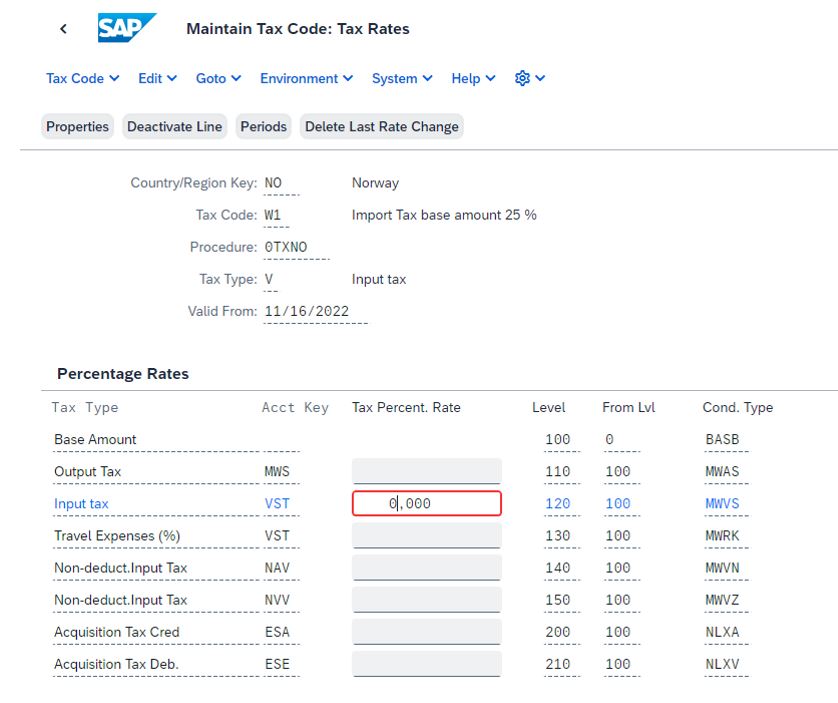The height and width of the screenshot is (703, 838).
Task: Click the Acquisition Tax Deb. label
Action: (x=116, y=664)
